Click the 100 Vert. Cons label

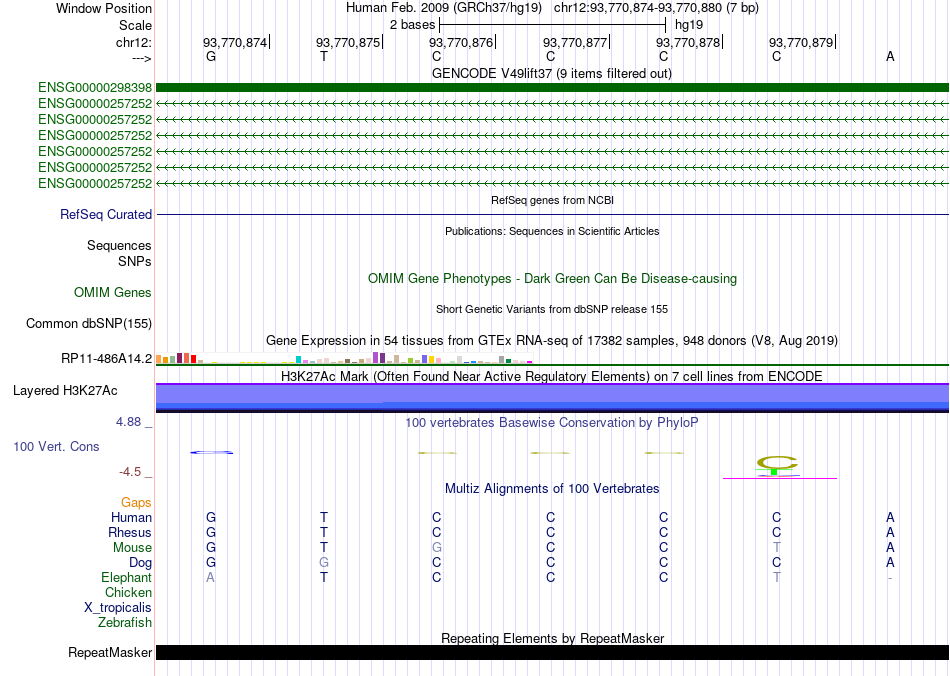pyautogui.click(x=56, y=446)
